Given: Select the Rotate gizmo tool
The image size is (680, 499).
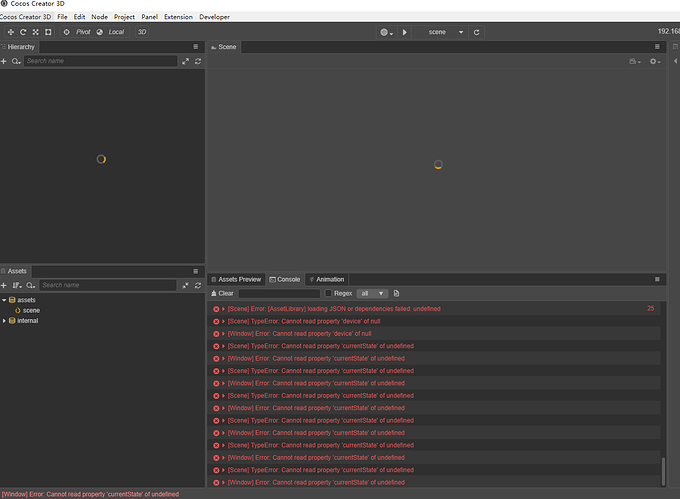Looking at the screenshot, I should point(23,32).
